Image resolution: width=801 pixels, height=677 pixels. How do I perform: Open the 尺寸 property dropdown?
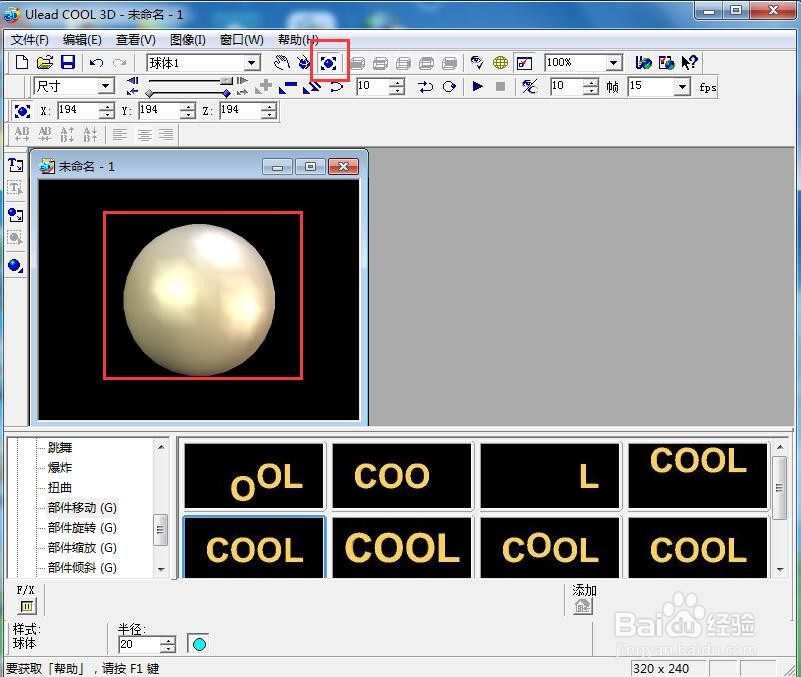106,86
